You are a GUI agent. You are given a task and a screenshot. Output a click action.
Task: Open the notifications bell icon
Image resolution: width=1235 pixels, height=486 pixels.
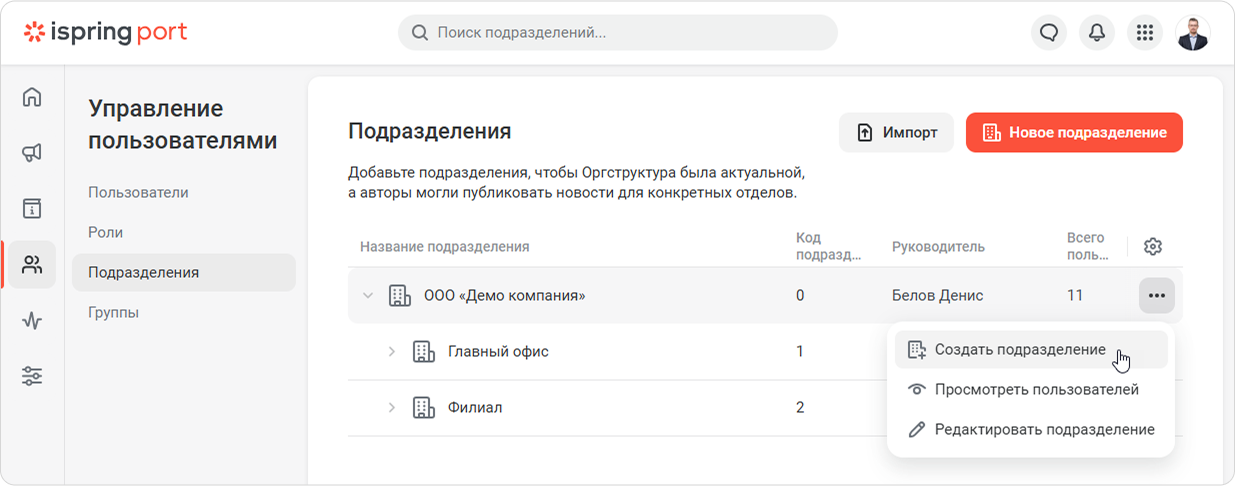(x=1097, y=33)
